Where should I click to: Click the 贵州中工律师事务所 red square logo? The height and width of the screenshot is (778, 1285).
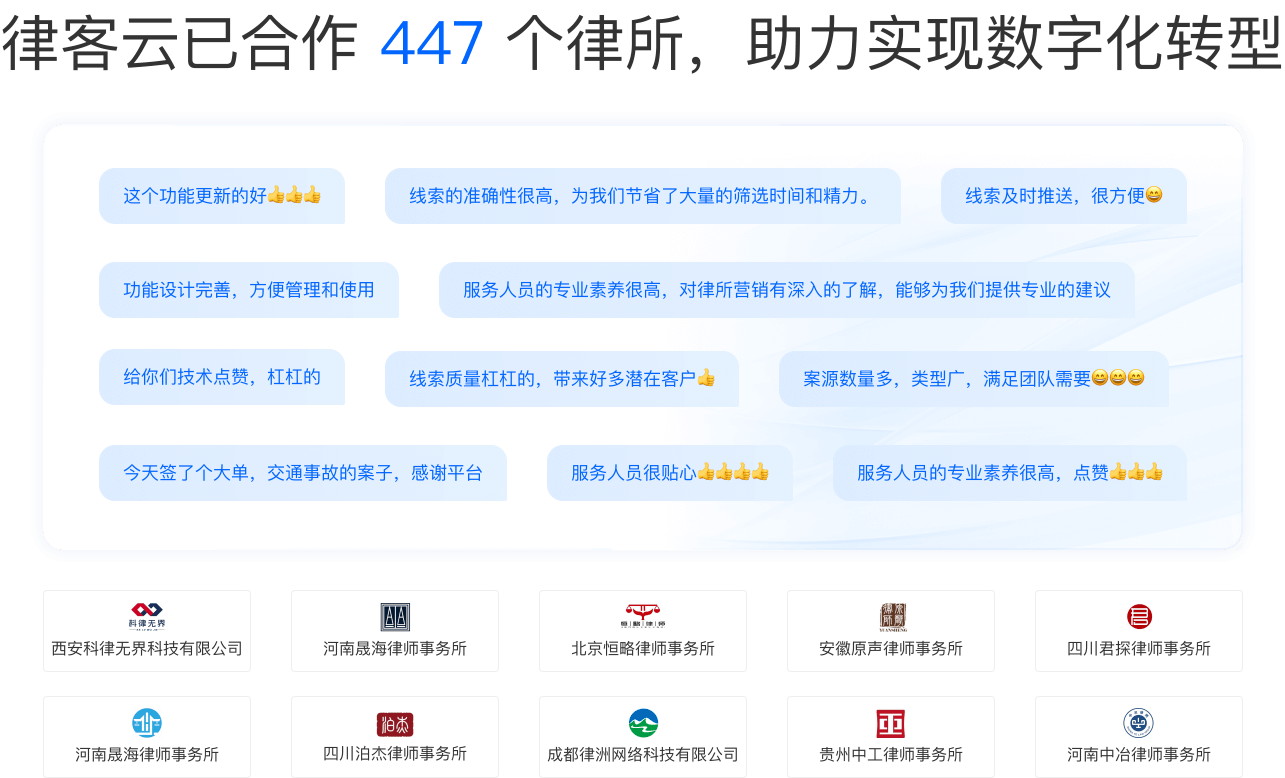[x=891, y=723]
